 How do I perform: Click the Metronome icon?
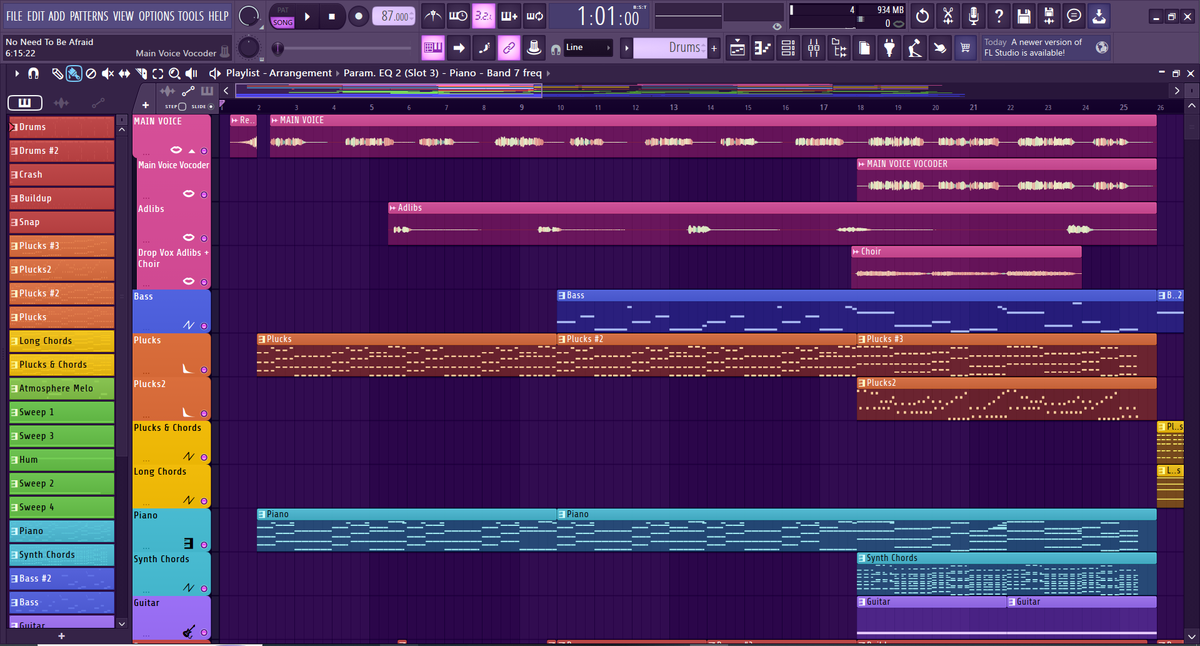432,16
